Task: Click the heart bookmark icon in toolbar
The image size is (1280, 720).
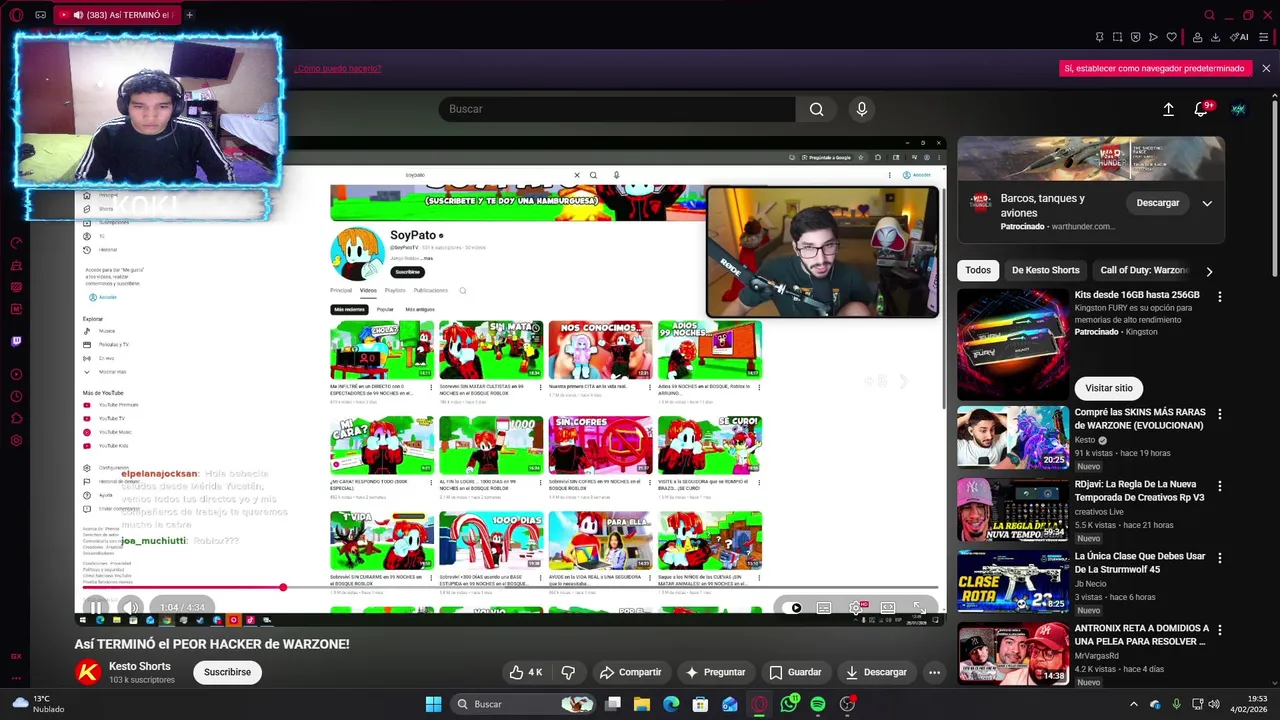Action: coord(1171,37)
